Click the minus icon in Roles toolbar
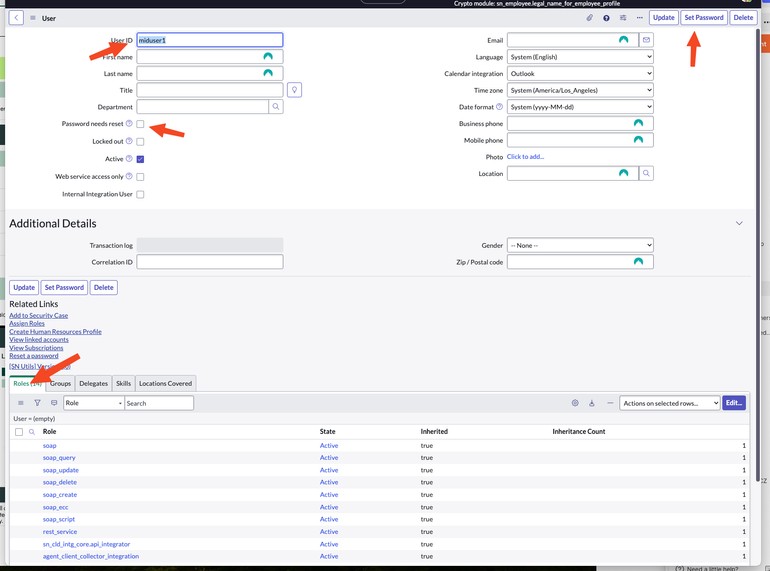The image size is (770, 571). click(x=610, y=403)
